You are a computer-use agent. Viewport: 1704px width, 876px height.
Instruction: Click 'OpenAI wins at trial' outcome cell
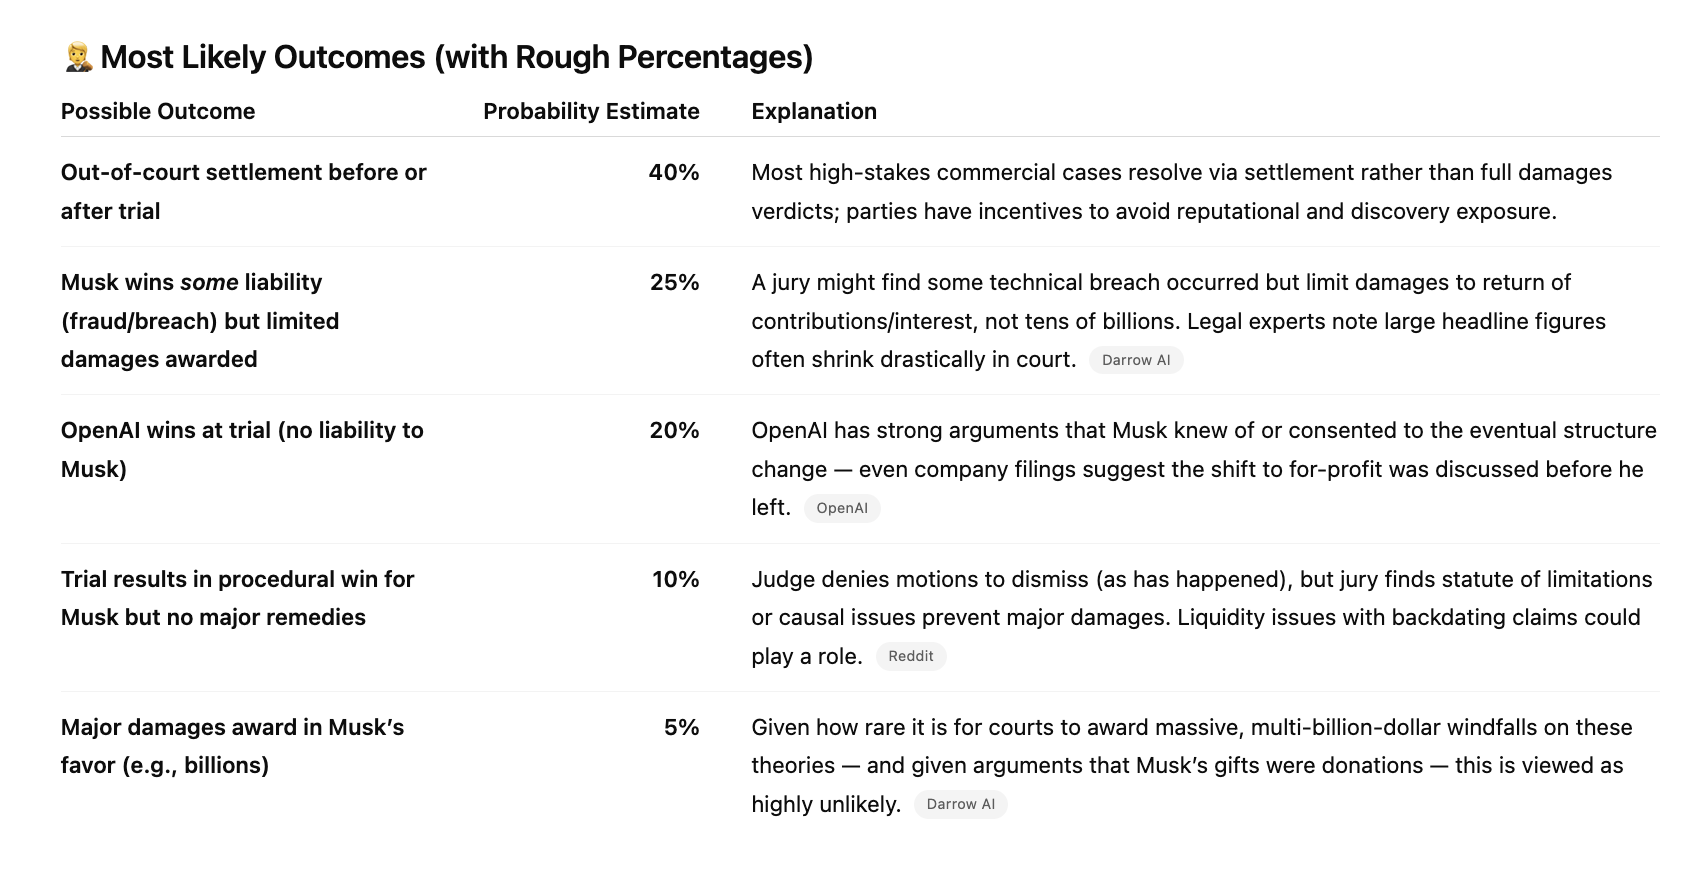pyautogui.click(x=242, y=449)
